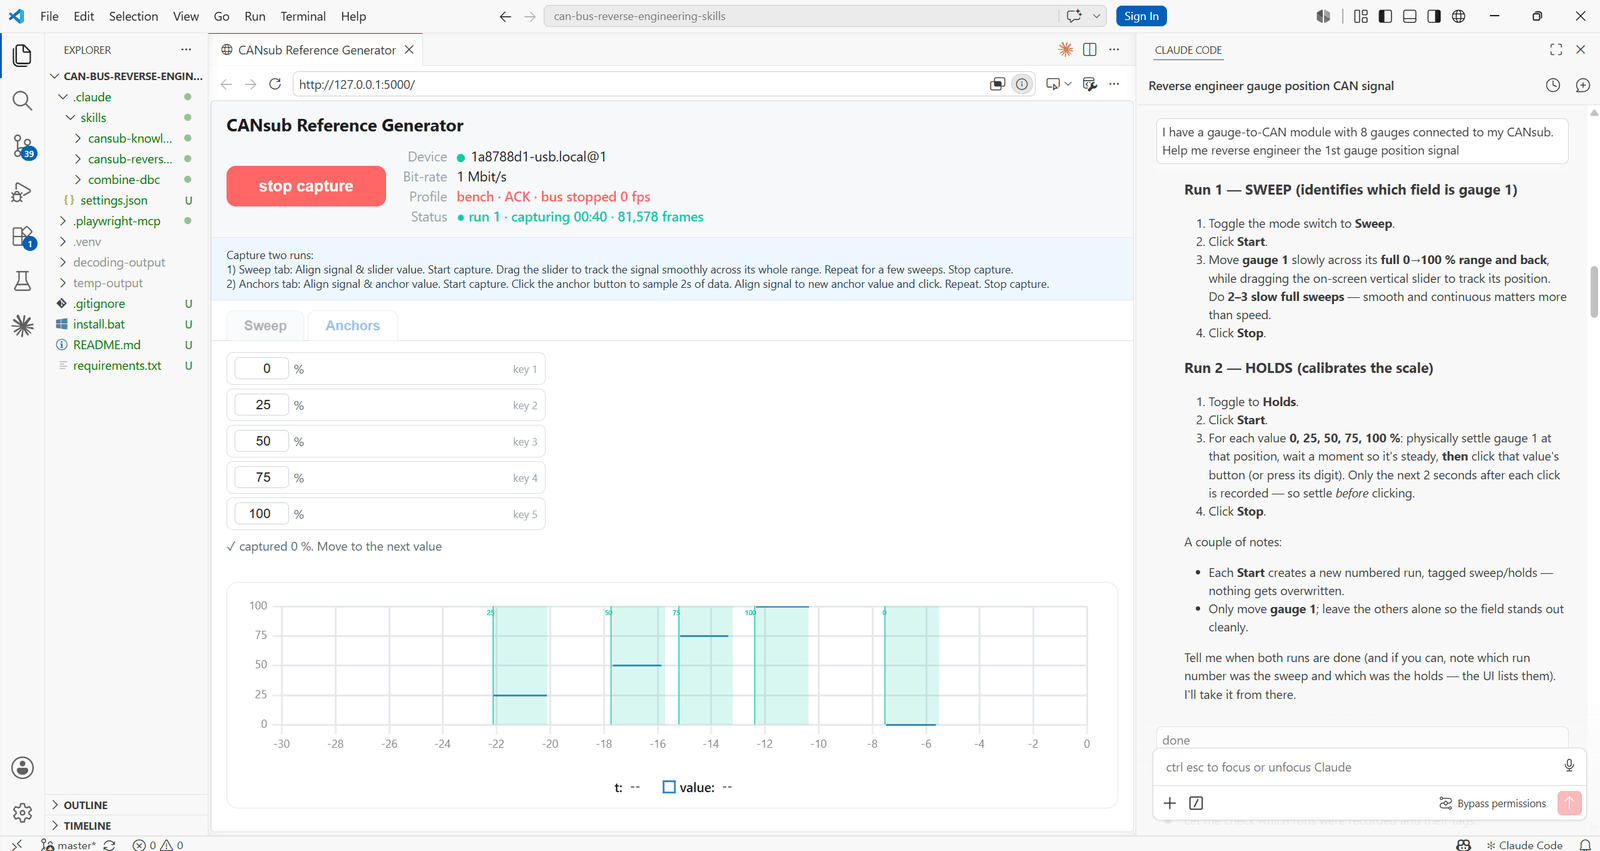Open the Testing flask view
Screen dimensions: 1600x851
click(22, 281)
